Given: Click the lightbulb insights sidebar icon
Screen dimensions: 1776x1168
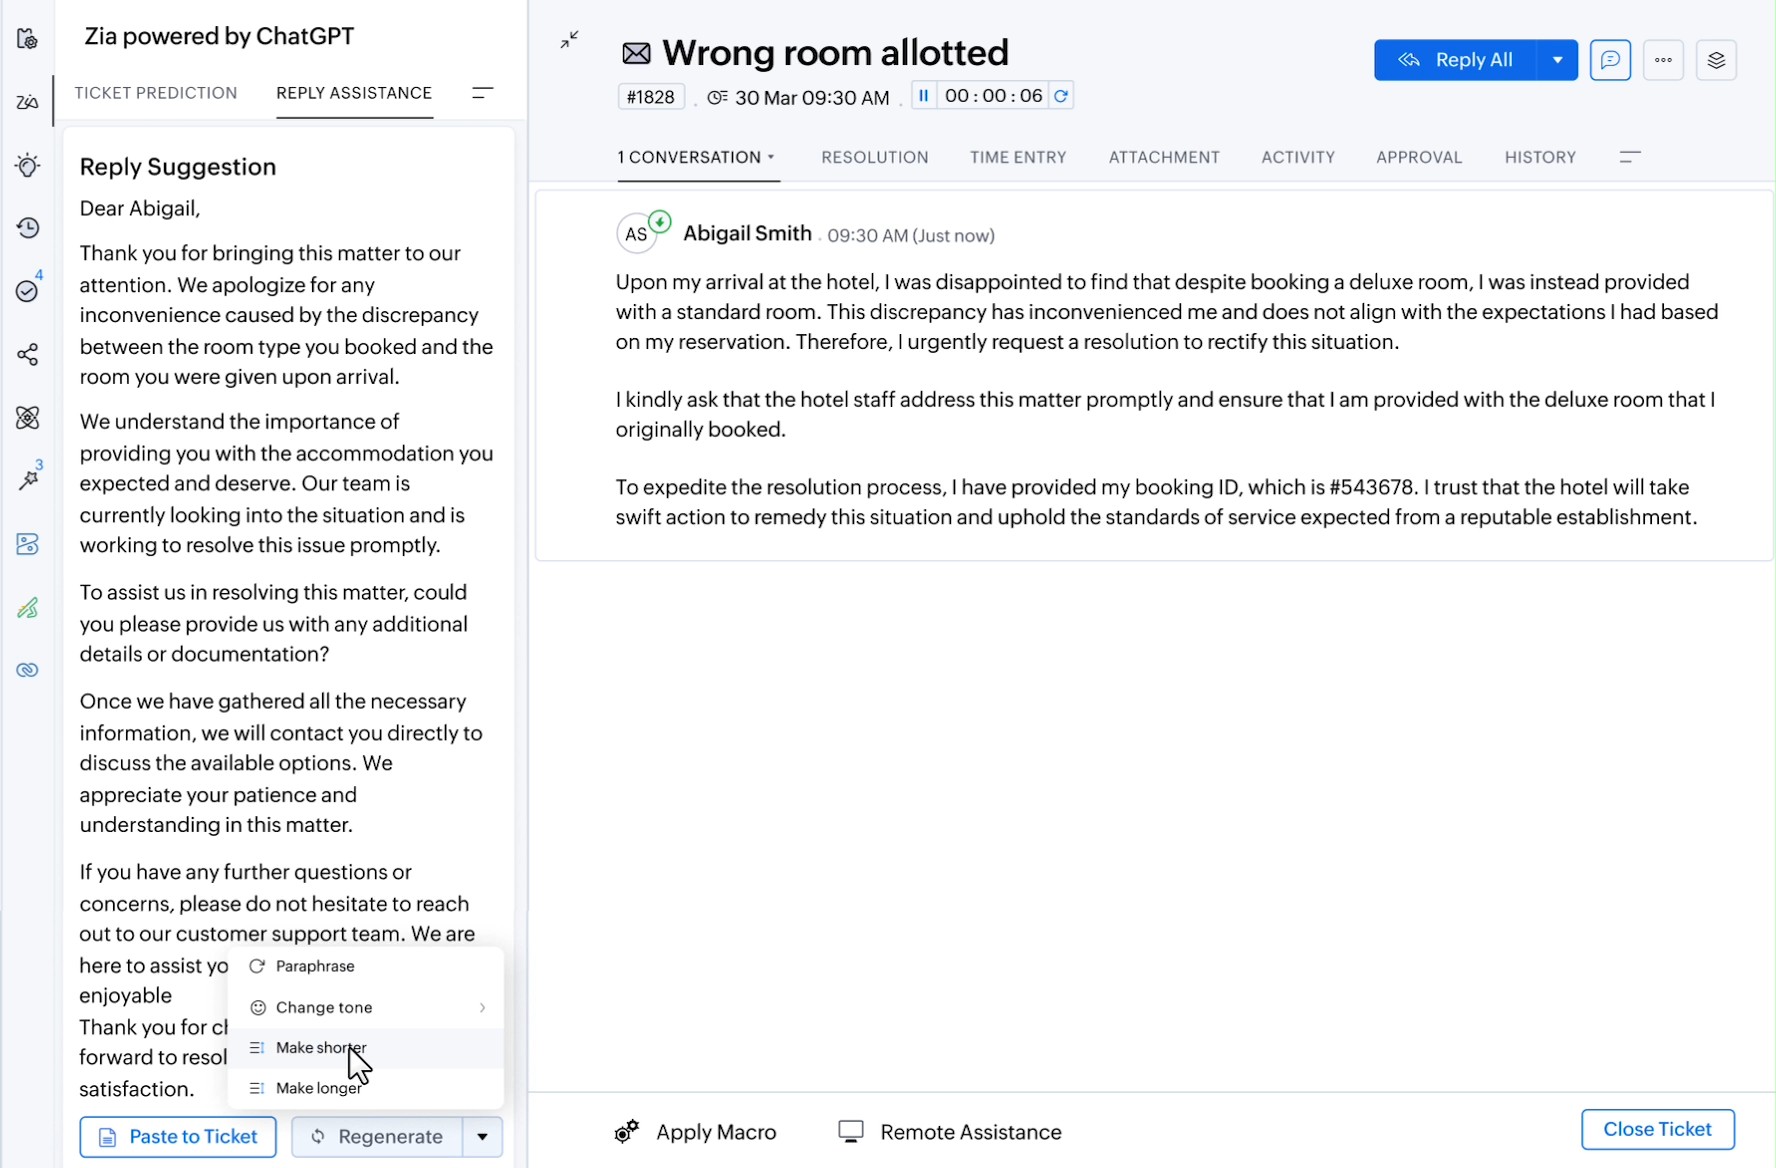Looking at the screenshot, I should point(27,165).
